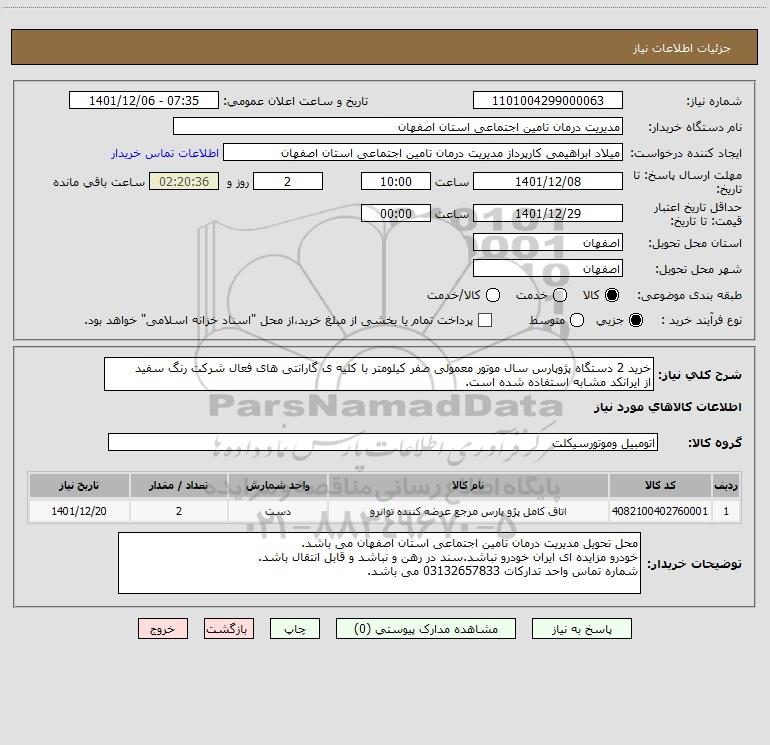Click the need date cell 1401/12/20

pos(79,511)
